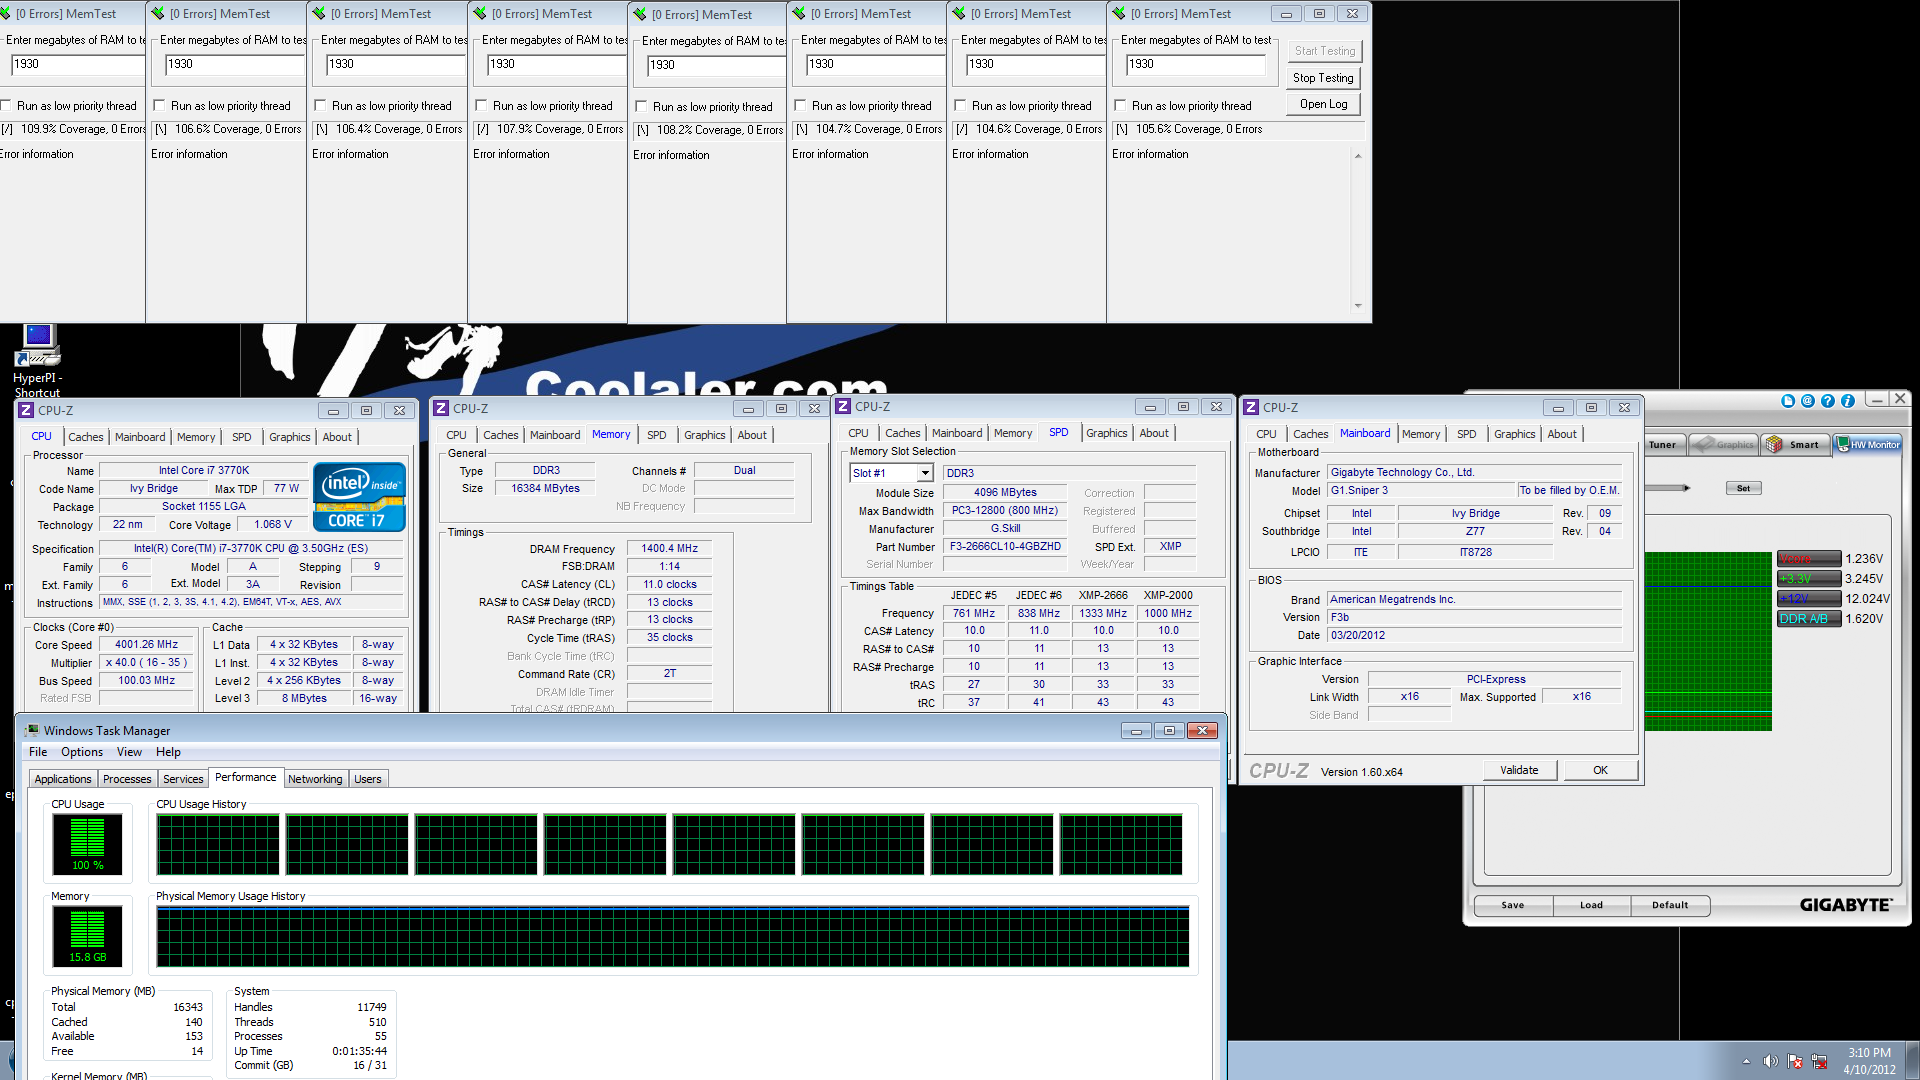Click the speaker volume icon in system tray

[x=1770, y=1061]
